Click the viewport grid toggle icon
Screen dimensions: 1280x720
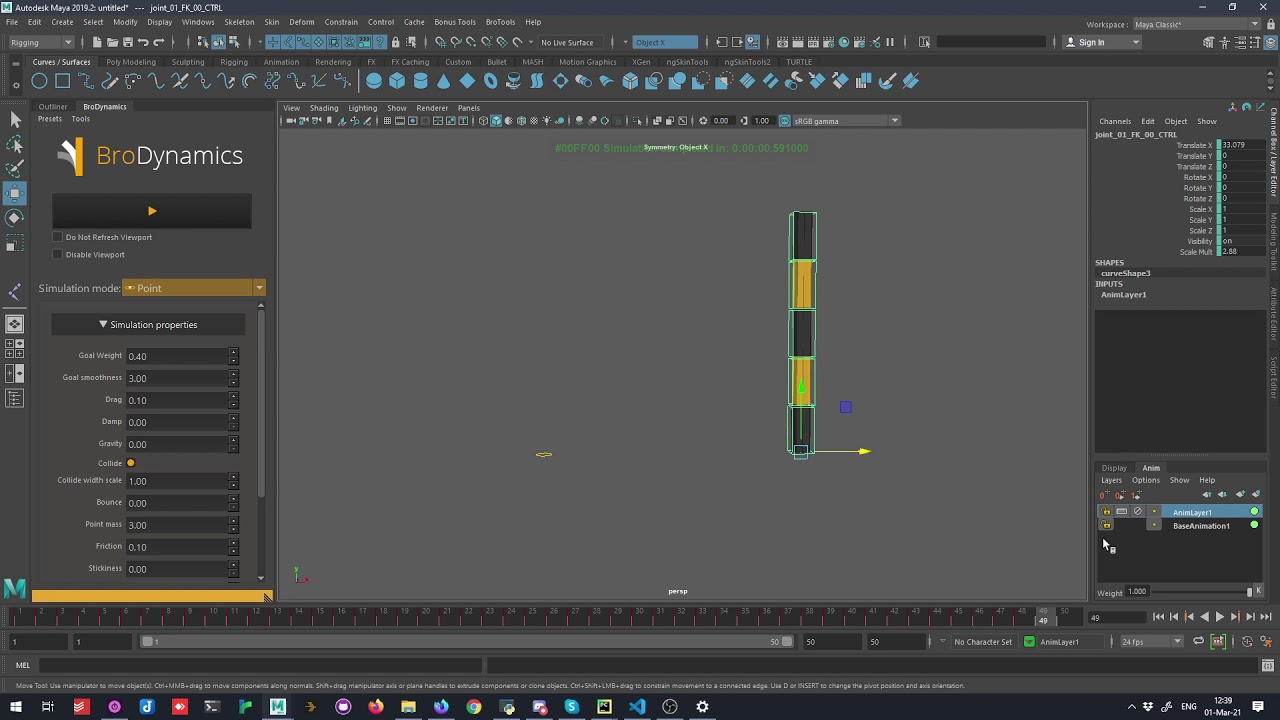tap(387, 121)
